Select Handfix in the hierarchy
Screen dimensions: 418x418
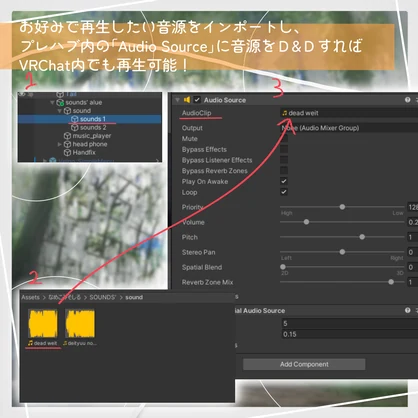pos(84,152)
